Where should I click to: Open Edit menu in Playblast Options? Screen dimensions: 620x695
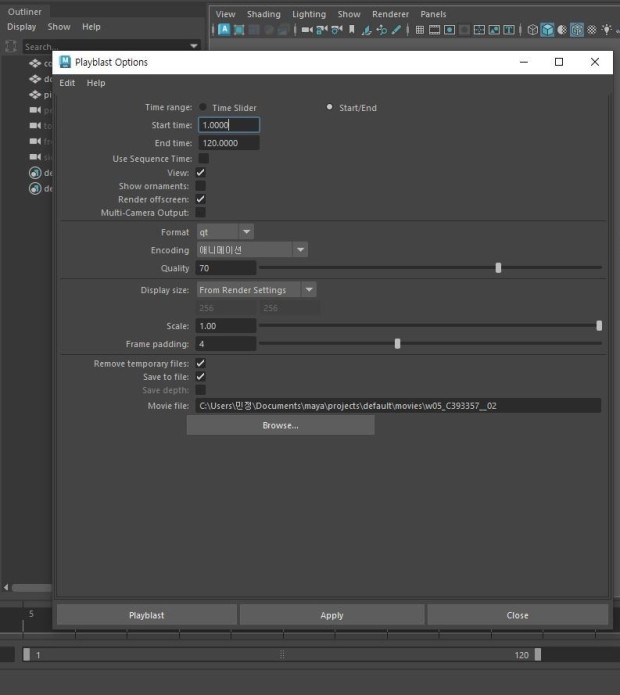point(67,83)
